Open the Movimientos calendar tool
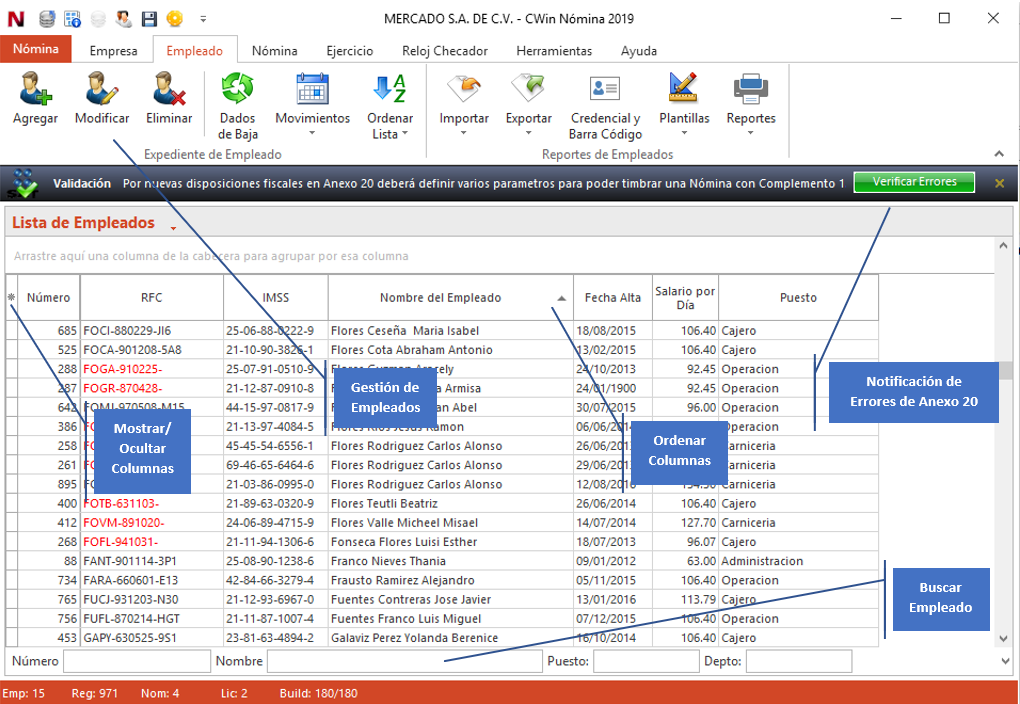This screenshot has height=704, width=1020. pyautogui.click(x=312, y=89)
